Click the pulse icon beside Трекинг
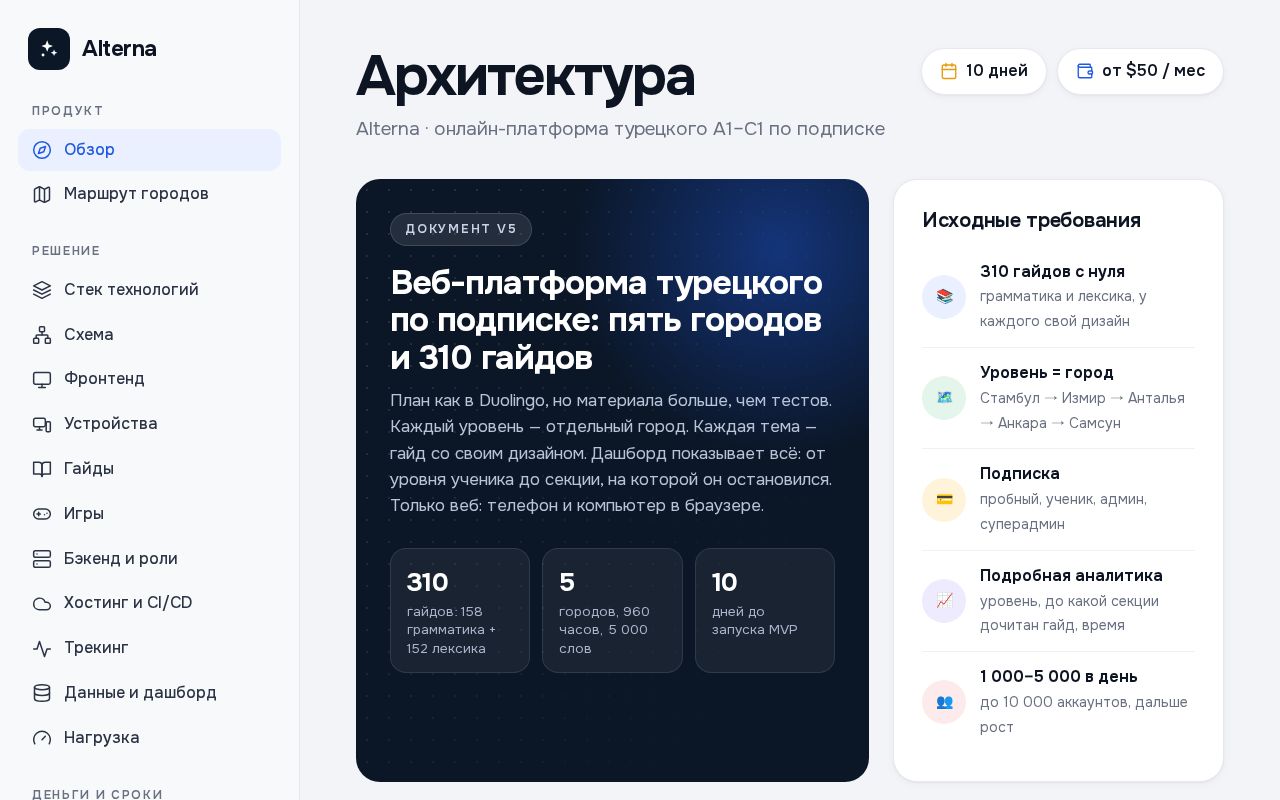Screen dimensions: 1280x800 click(x=42, y=648)
